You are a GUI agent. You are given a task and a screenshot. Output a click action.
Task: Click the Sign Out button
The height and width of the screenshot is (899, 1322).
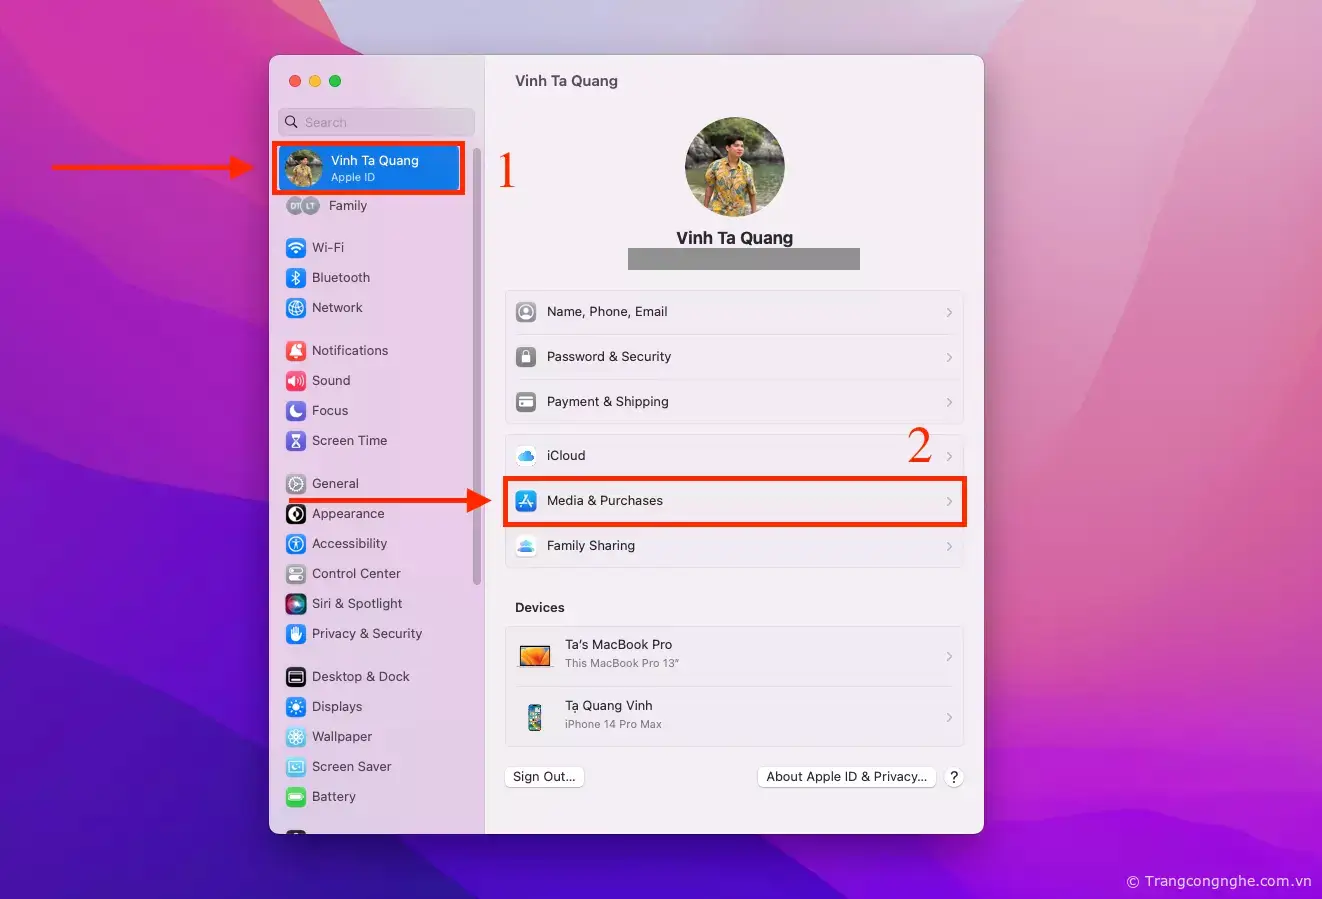point(544,777)
